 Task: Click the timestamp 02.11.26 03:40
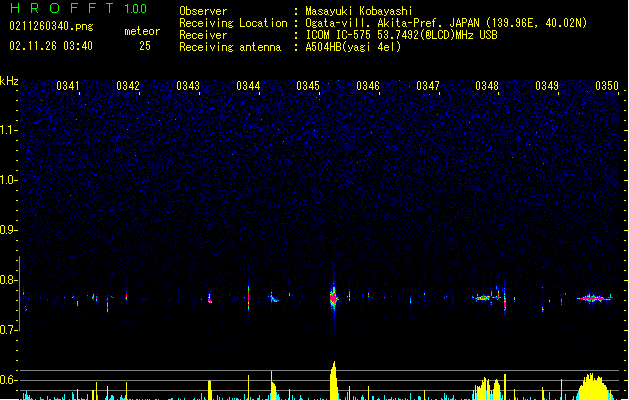coord(51,46)
